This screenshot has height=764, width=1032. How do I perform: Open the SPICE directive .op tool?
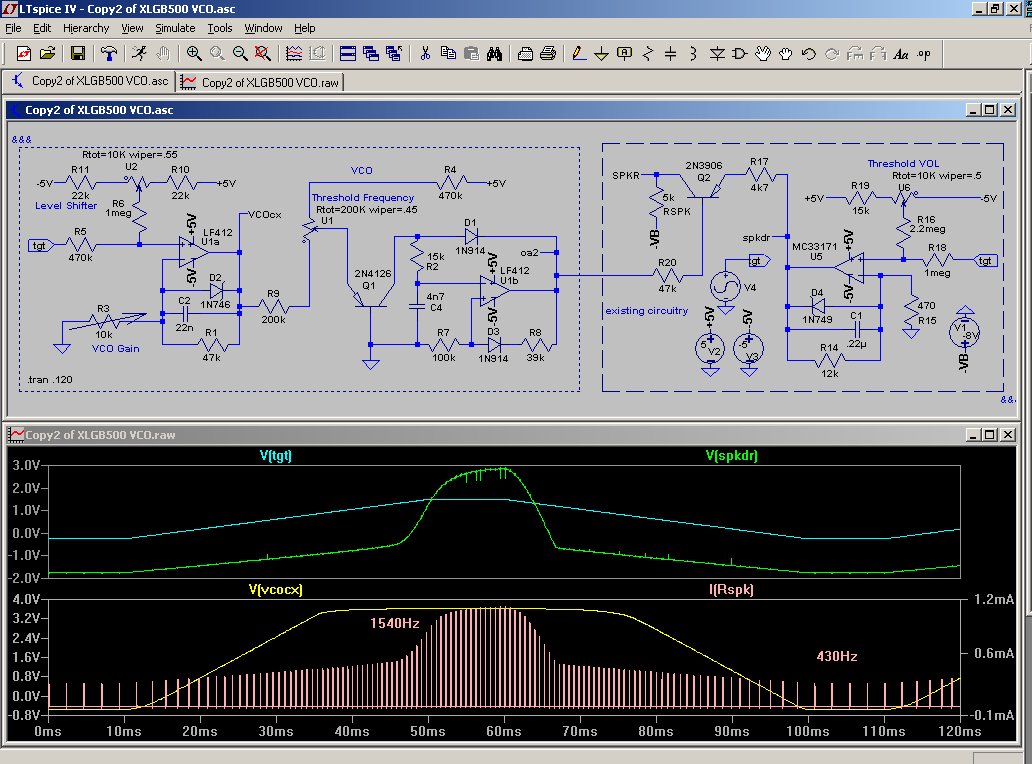click(x=924, y=54)
